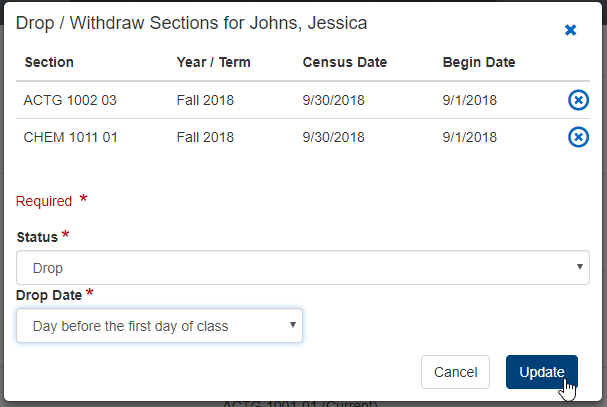
Task: Remove the ACTG 1002 03 section row
Action: [x=578, y=99]
